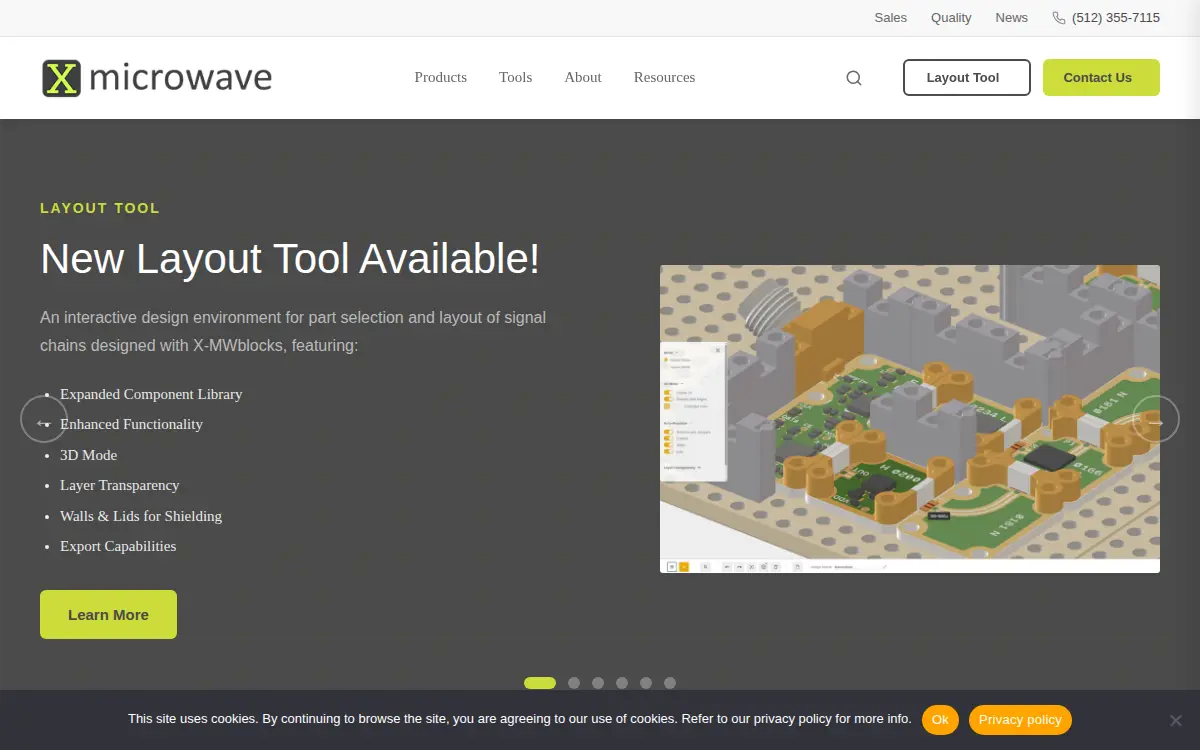This screenshot has height=750, width=1200.
Task: Click the Quality link in top bar
Action: coord(951,18)
